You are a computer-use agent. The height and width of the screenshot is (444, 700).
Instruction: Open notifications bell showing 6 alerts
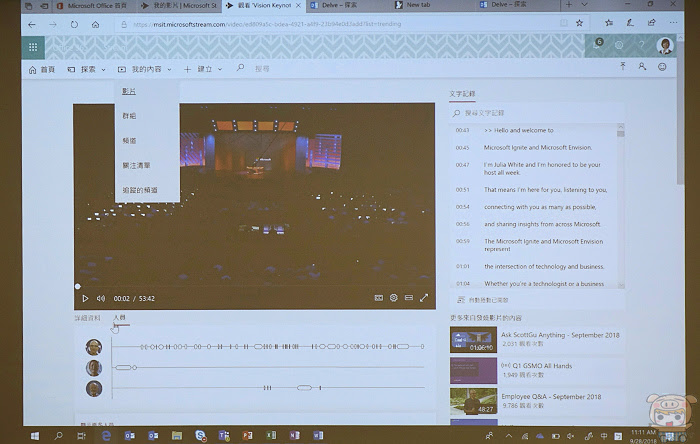pyautogui.click(x=597, y=44)
